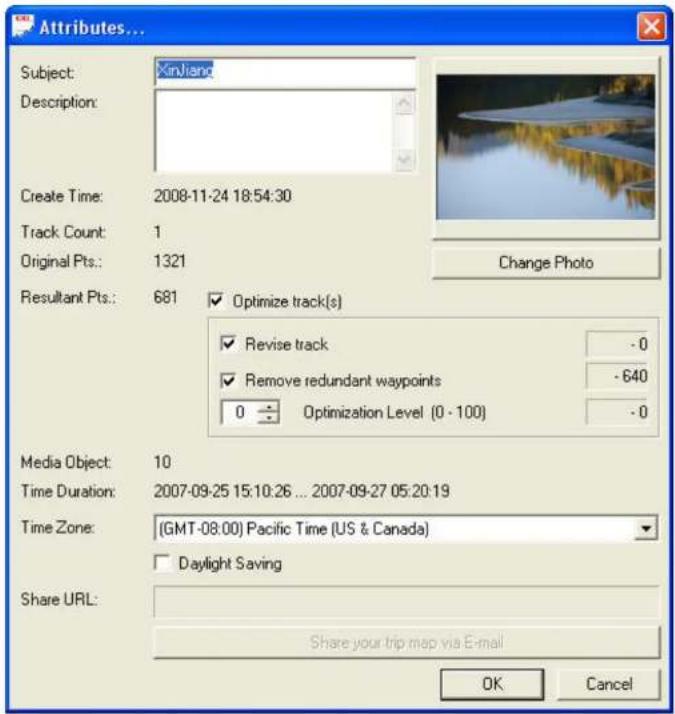Confirm with the OK button

(492, 684)
